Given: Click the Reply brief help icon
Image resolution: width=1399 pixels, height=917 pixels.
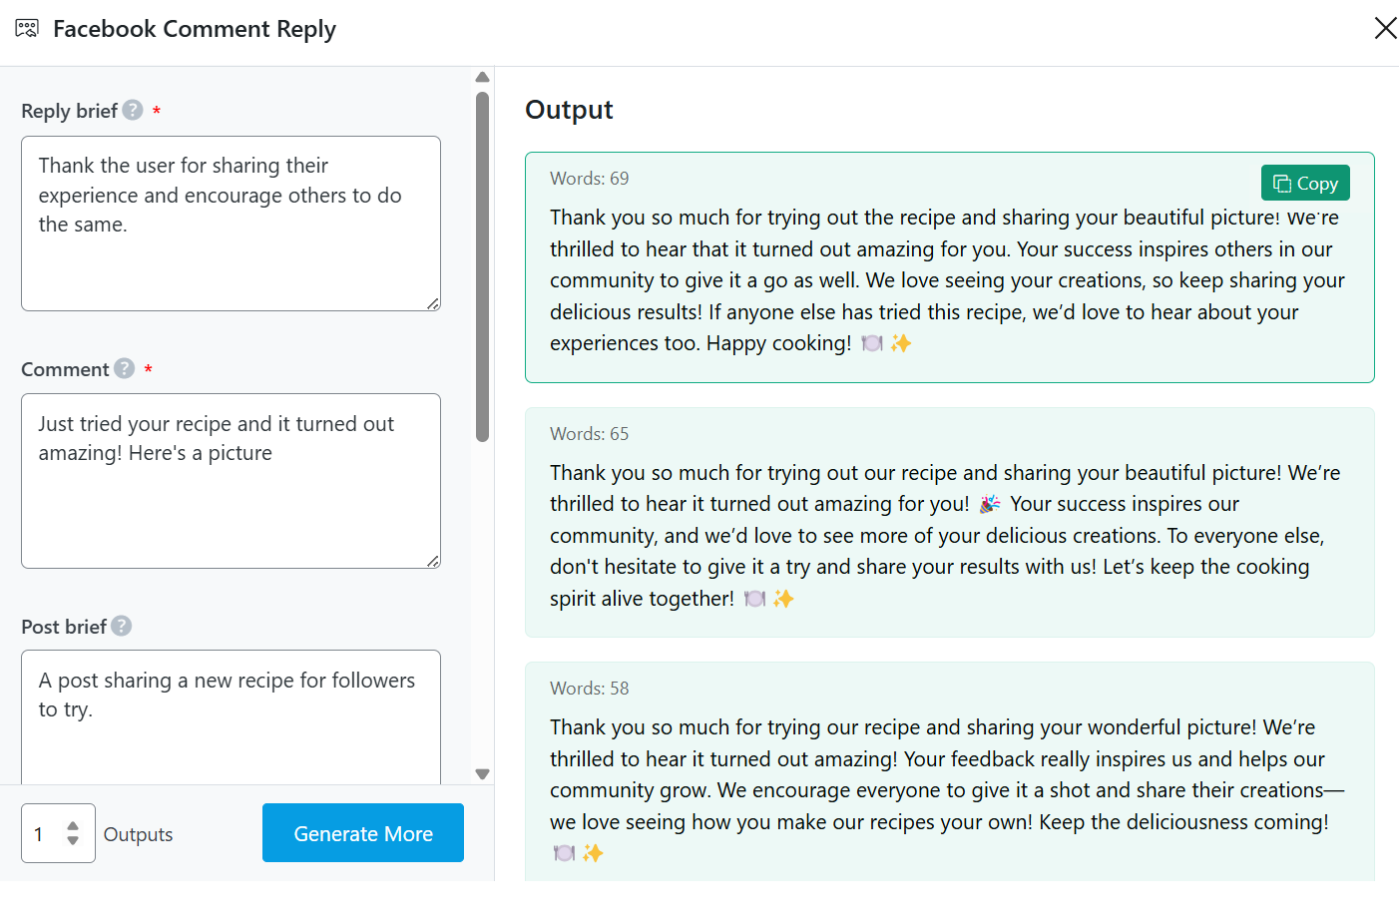Looking at the screenshot, I should (133, 110).
